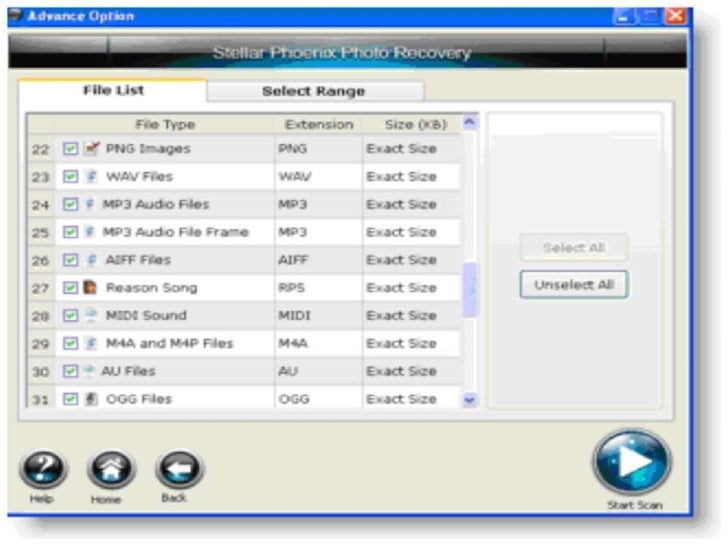Toggle the OGG Files checkbox

pos(70,399)
